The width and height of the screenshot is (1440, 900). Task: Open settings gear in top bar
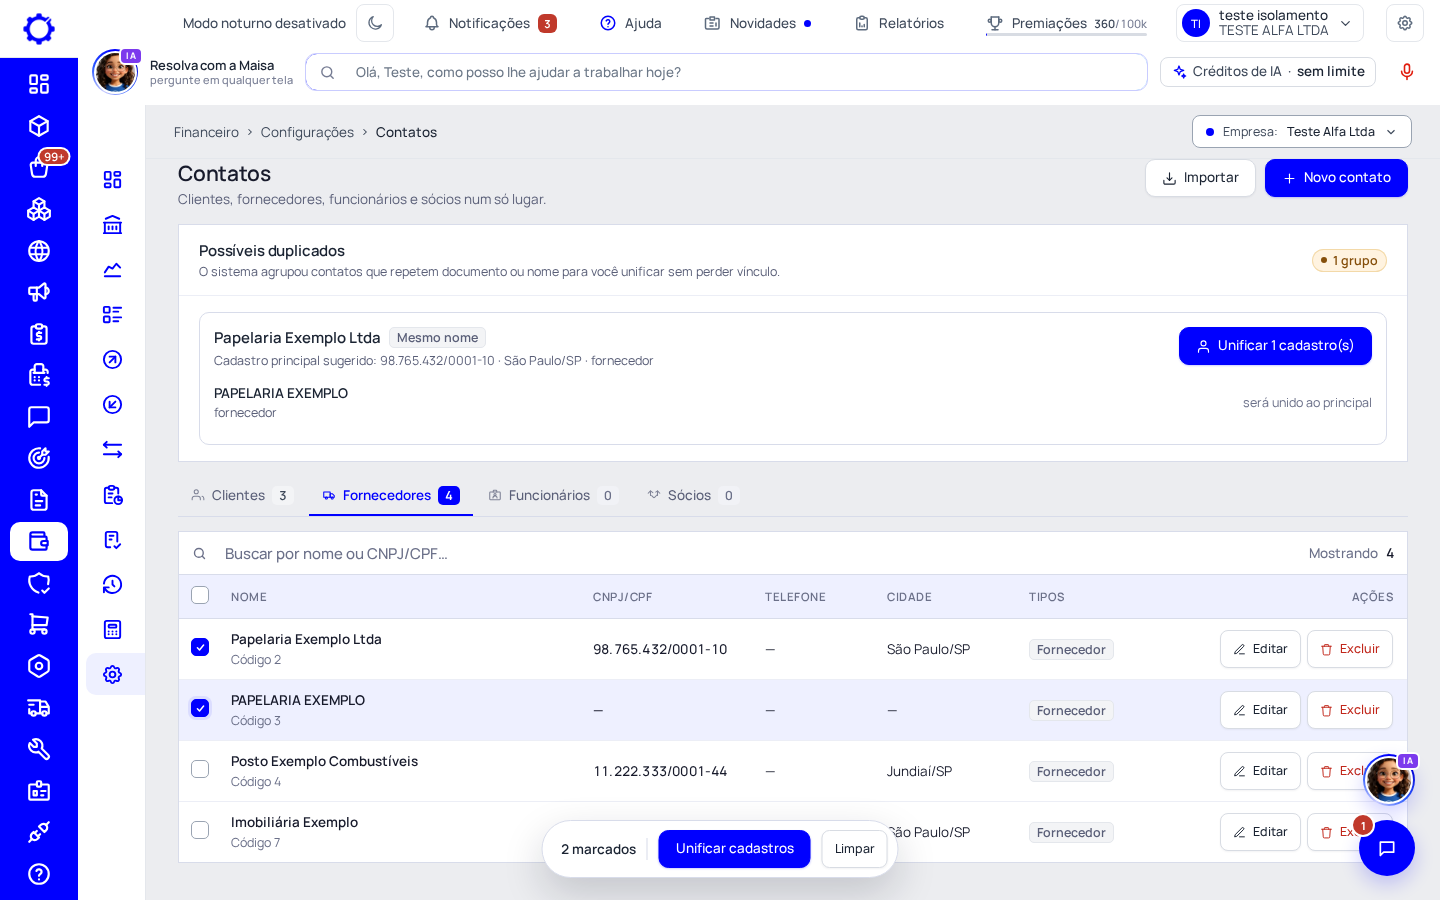tap(1405, 23)
